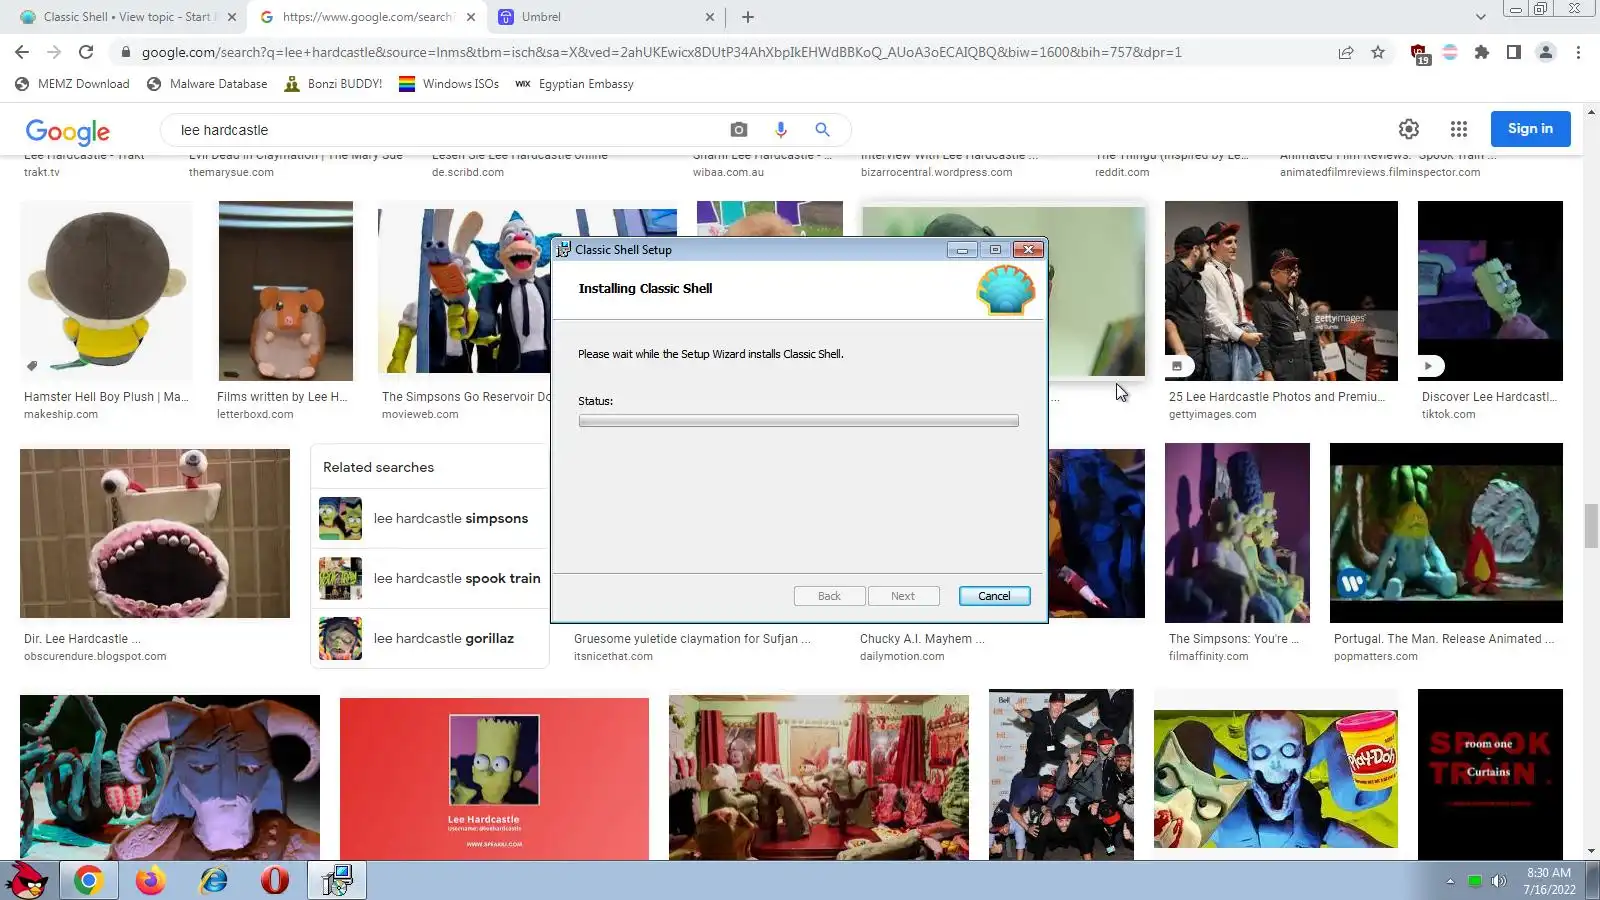Bookmark this page with star icon
1600x900 pixels.
[1378, 52]
